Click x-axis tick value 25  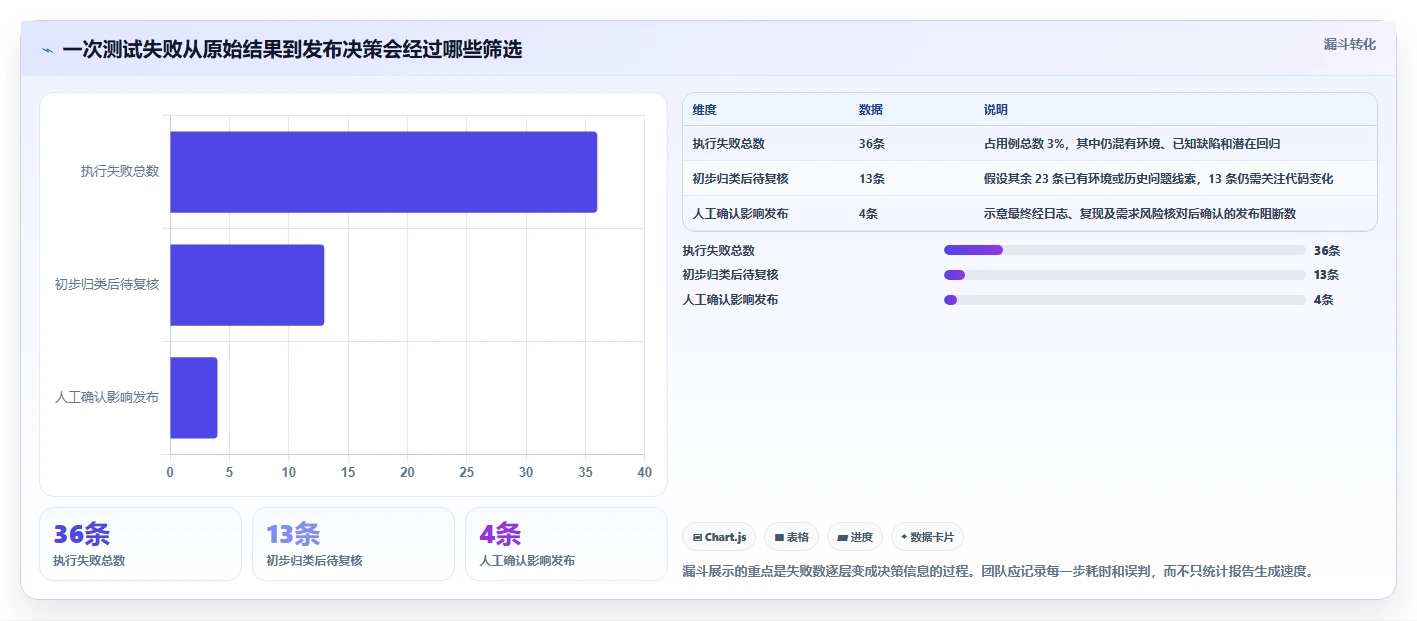(466, 472)
